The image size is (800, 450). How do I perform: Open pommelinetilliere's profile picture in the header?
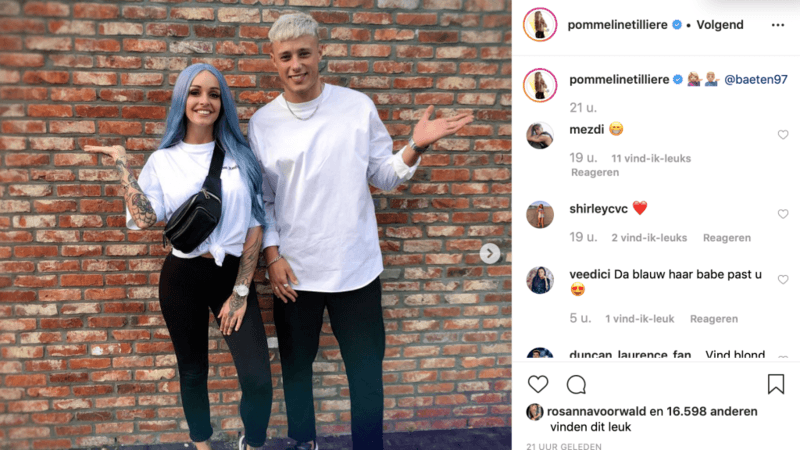(540, 24)
